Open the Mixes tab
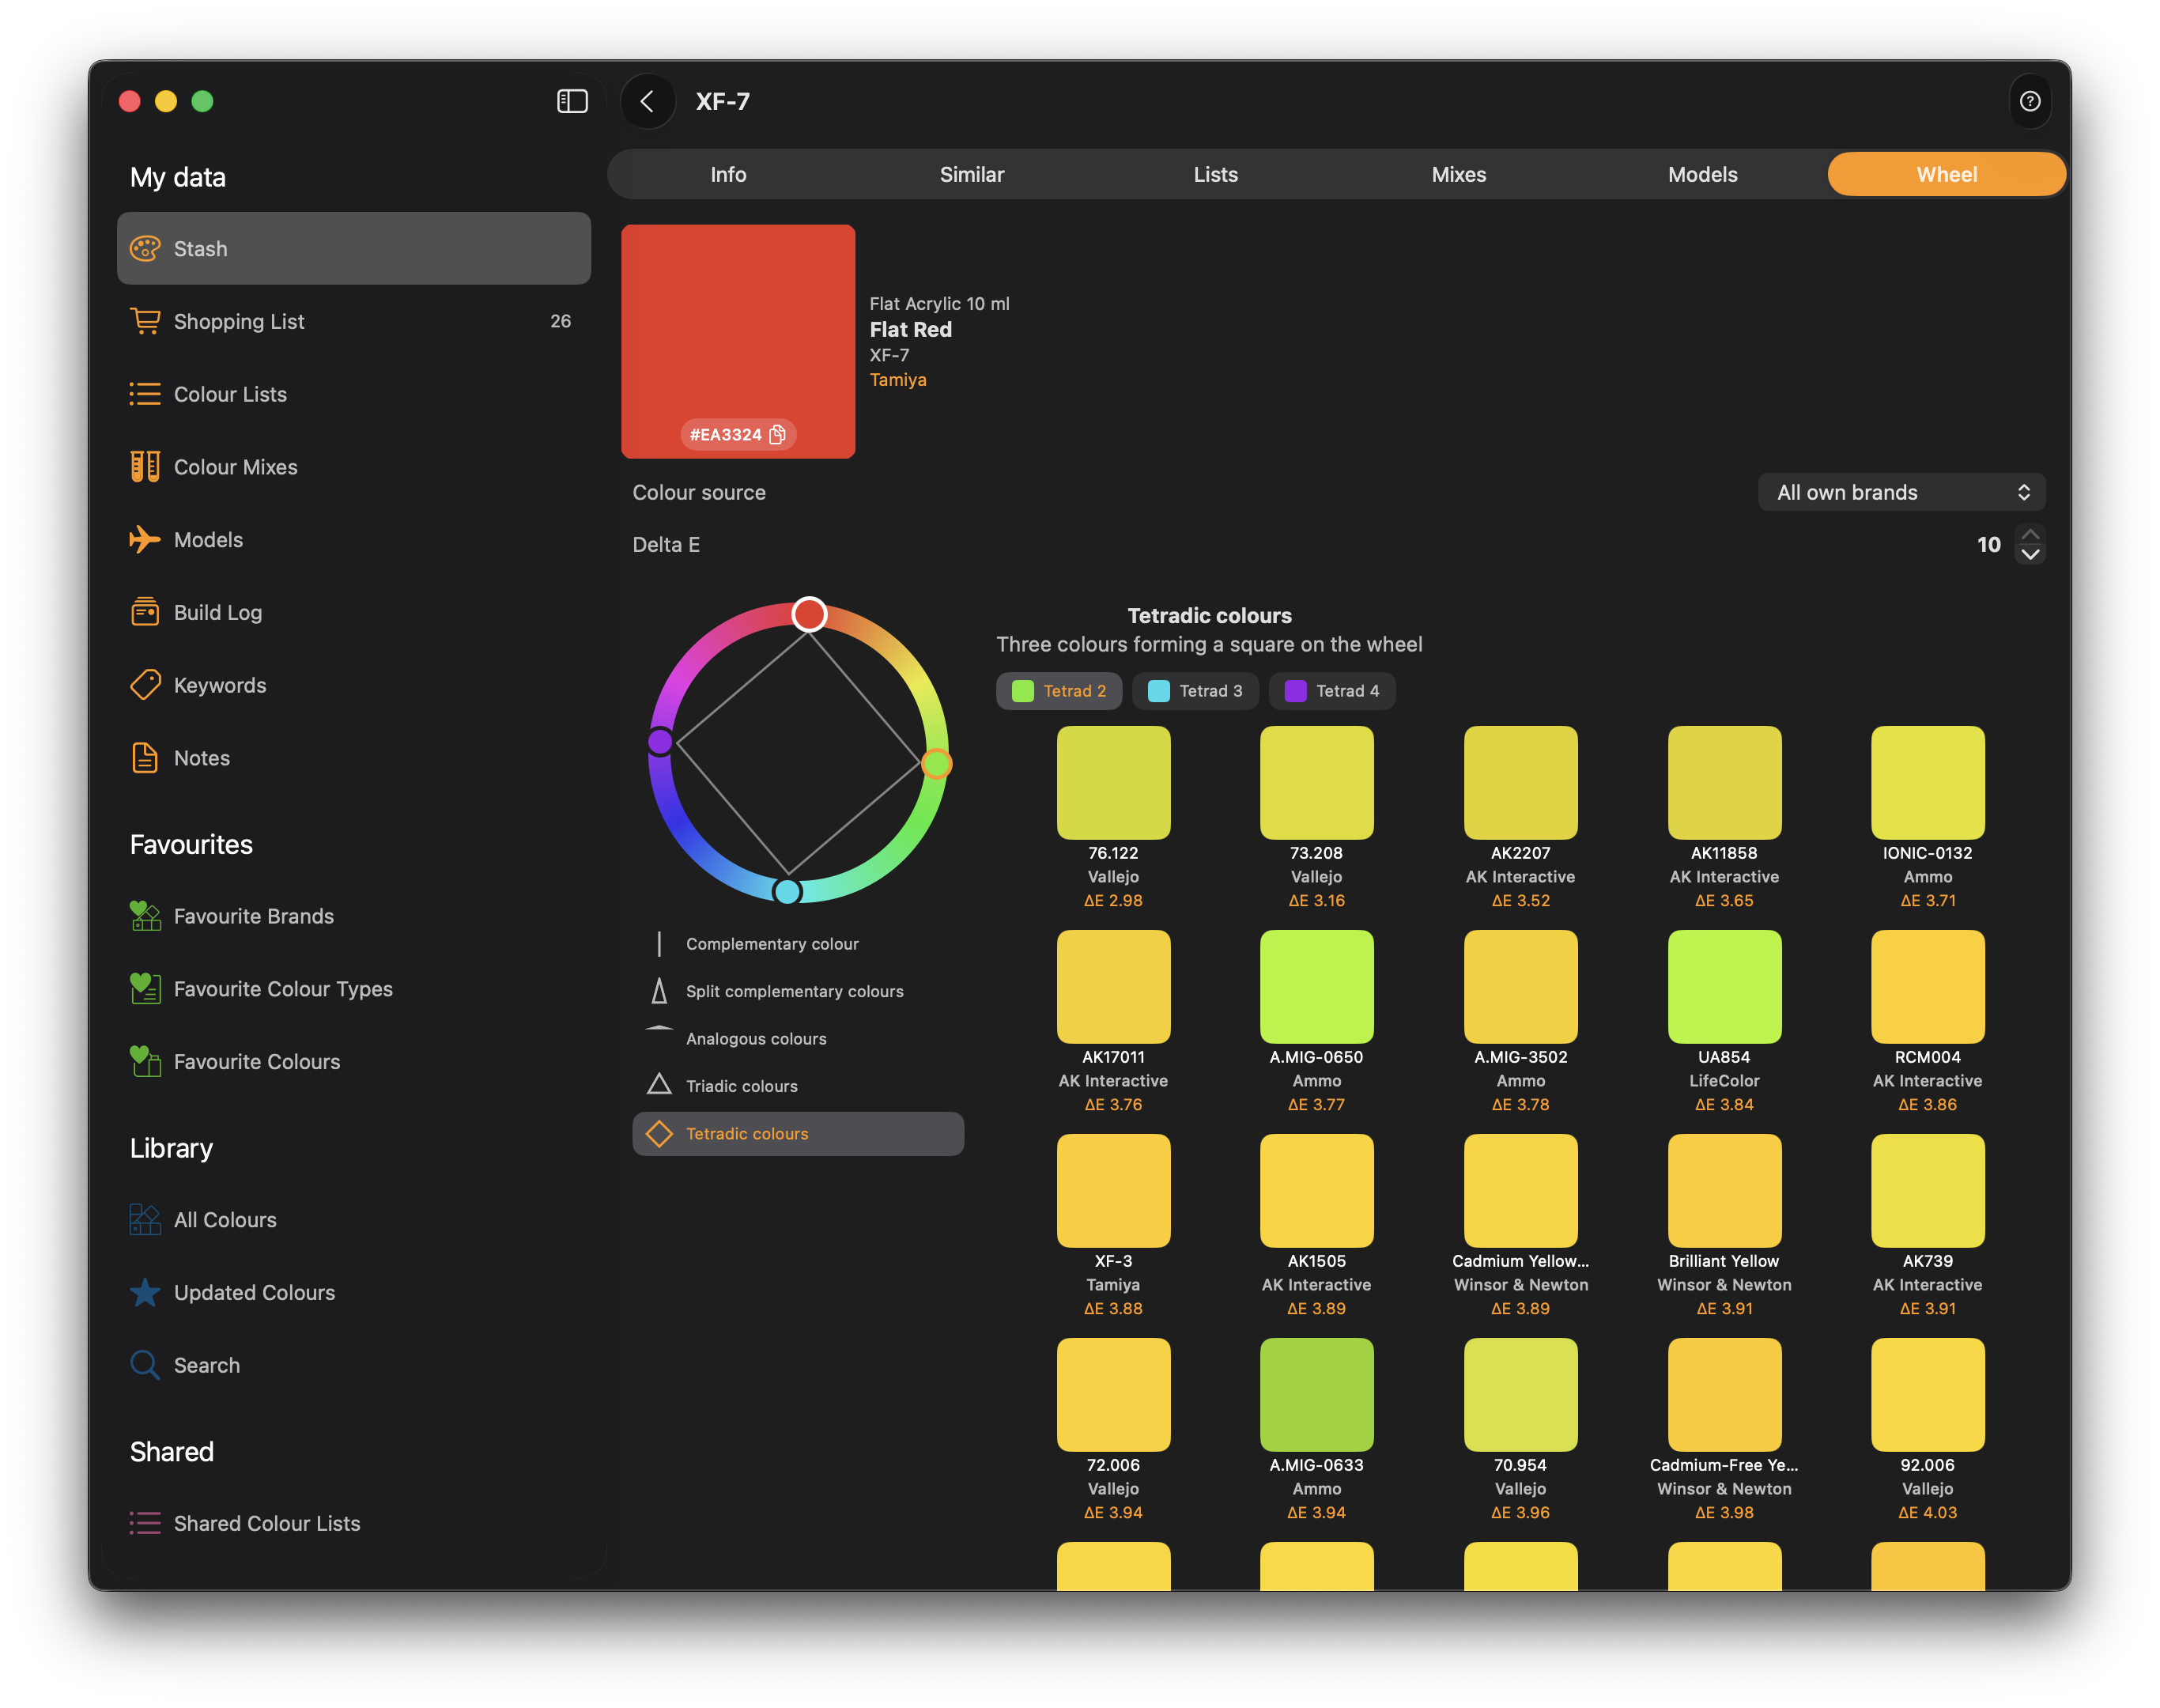This screenshot has height=1708, width=2160. coord(1459,174)
